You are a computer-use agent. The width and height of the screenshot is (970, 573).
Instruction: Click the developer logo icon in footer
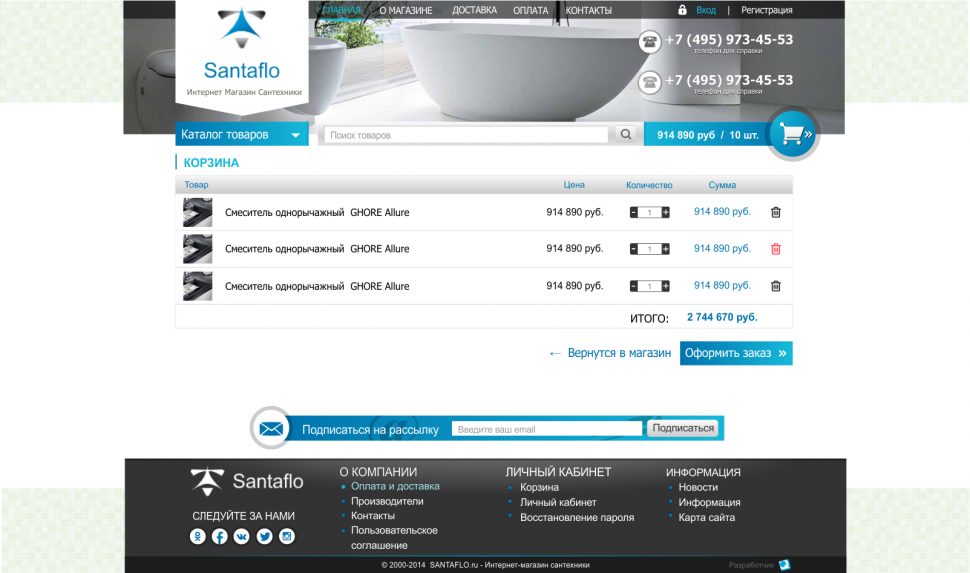[784, 564]
